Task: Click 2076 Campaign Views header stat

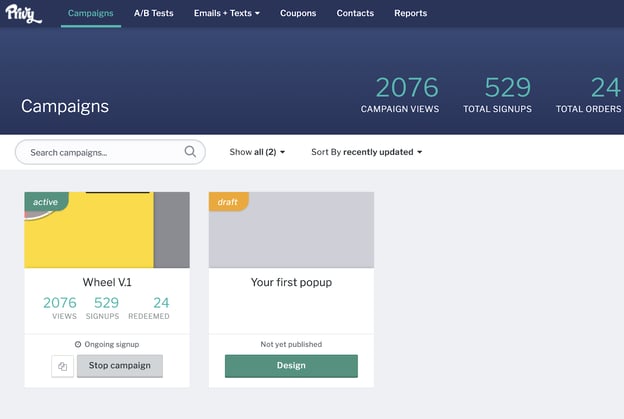Action: tap(400, 95)
